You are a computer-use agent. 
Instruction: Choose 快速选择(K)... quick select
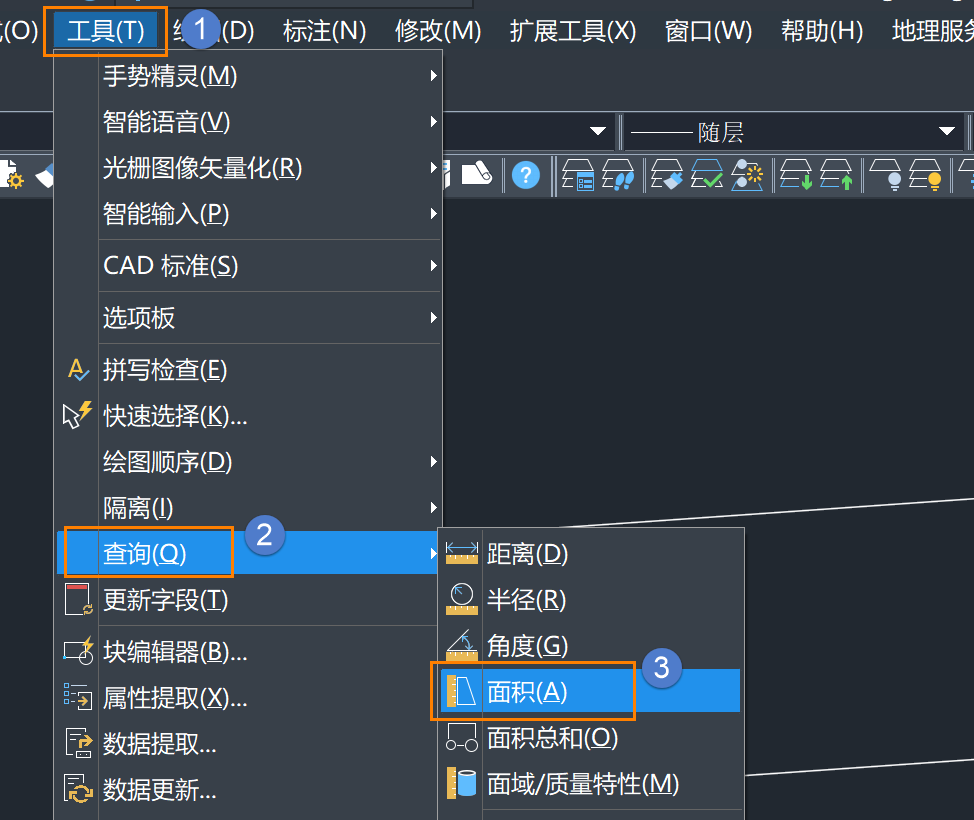248,416
